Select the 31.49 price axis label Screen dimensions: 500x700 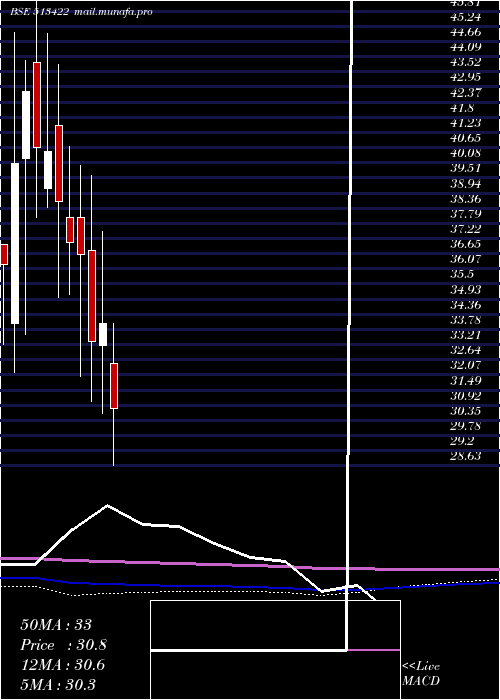click(x=466, y=381)
